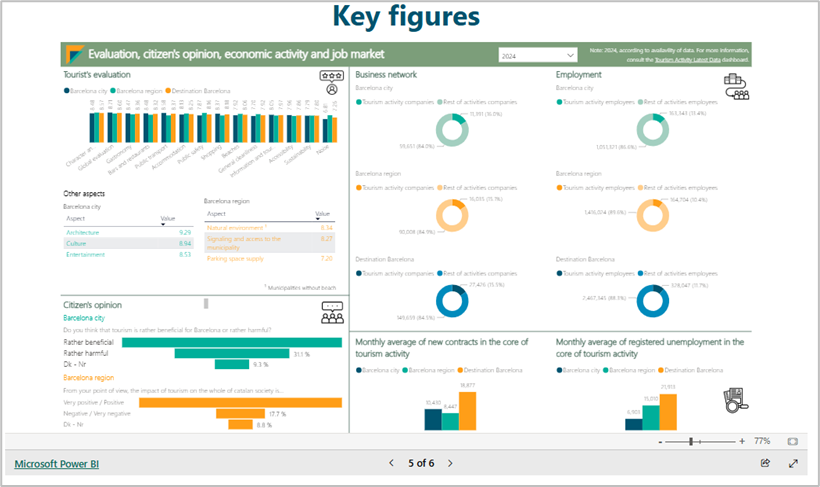This screenshot has height=487, width=820.
Task: Click the share report icon
Action: click(765, 463)
